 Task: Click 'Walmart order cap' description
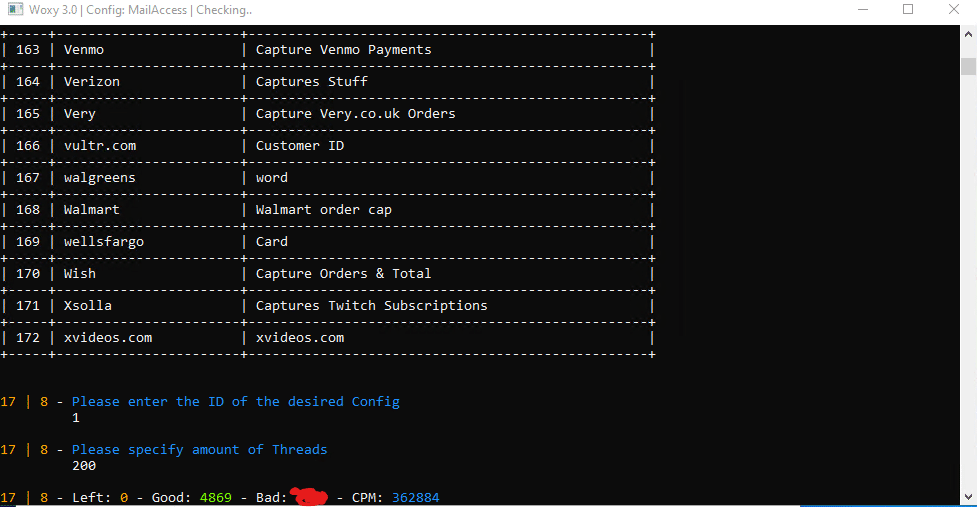[x=323, y=210]
